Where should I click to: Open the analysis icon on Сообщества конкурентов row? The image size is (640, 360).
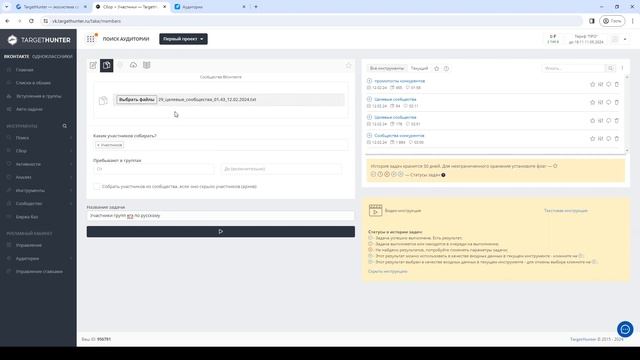(x=600, y=139)
